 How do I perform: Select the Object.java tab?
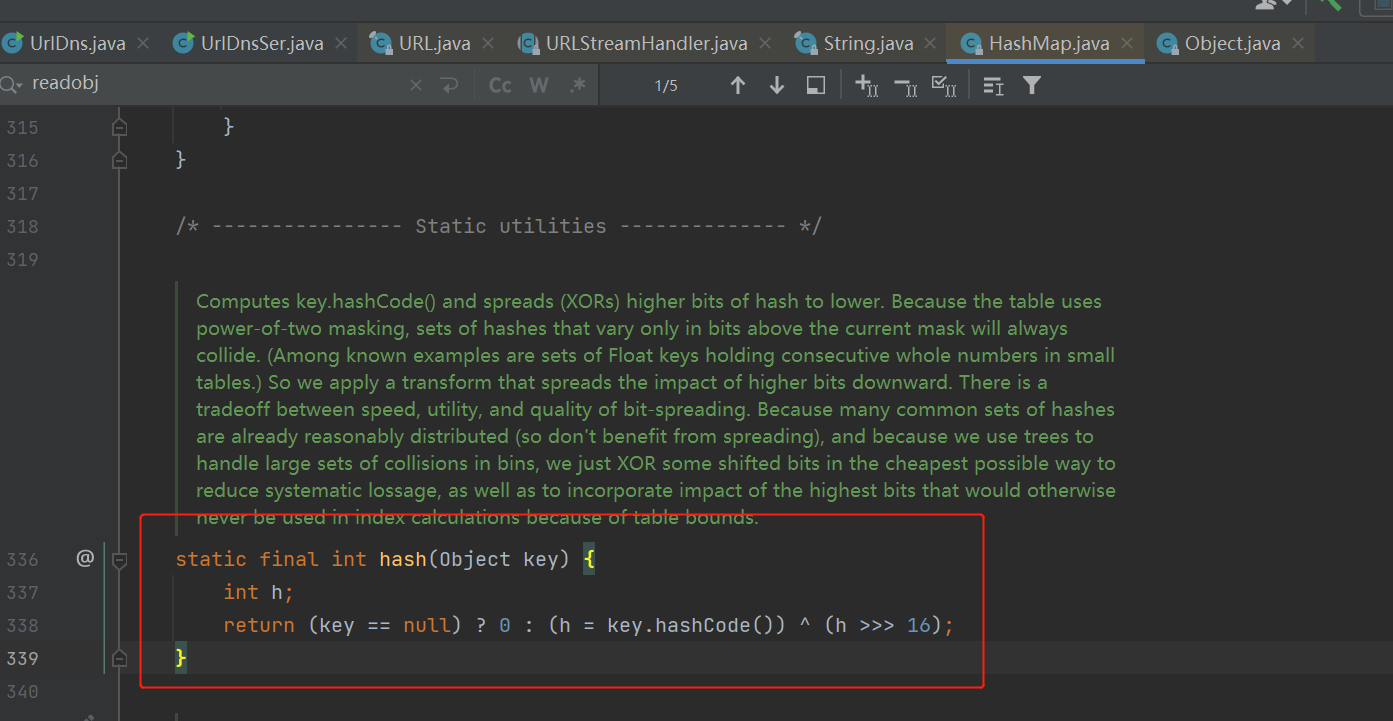pyautogui.click(x=1232, y=44)
